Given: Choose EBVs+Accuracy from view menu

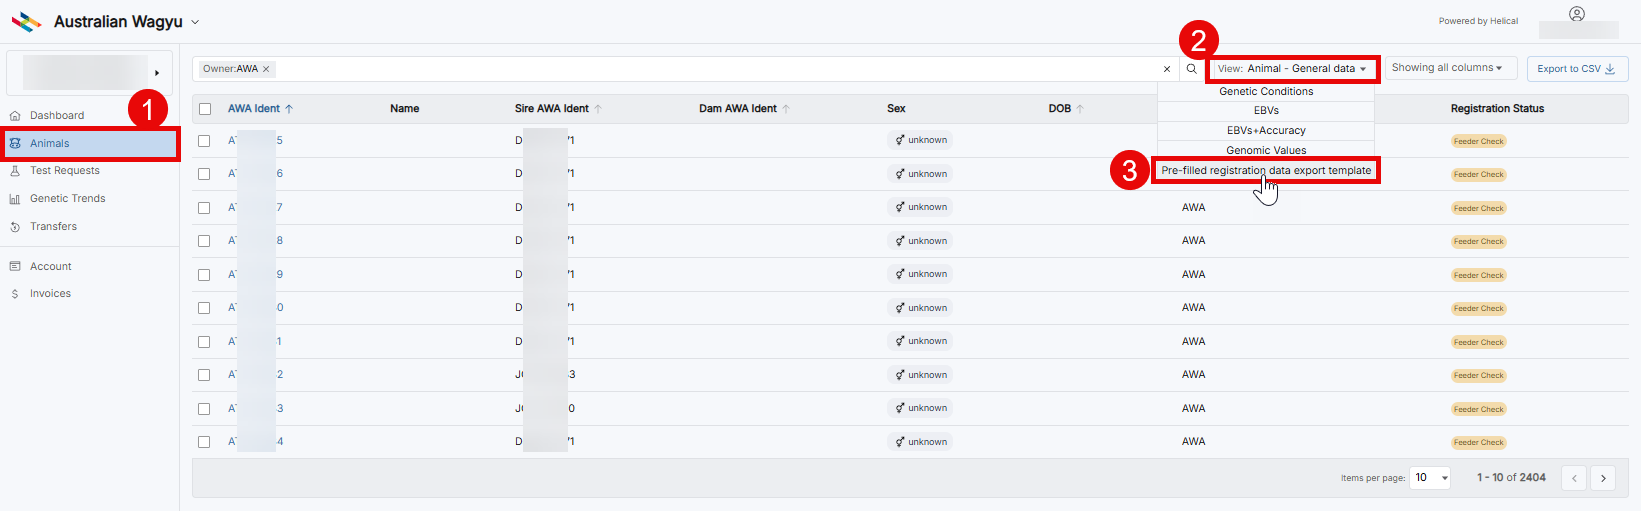Looking at the screenshot, I should pyautogui.click(x=1266, y=131).
